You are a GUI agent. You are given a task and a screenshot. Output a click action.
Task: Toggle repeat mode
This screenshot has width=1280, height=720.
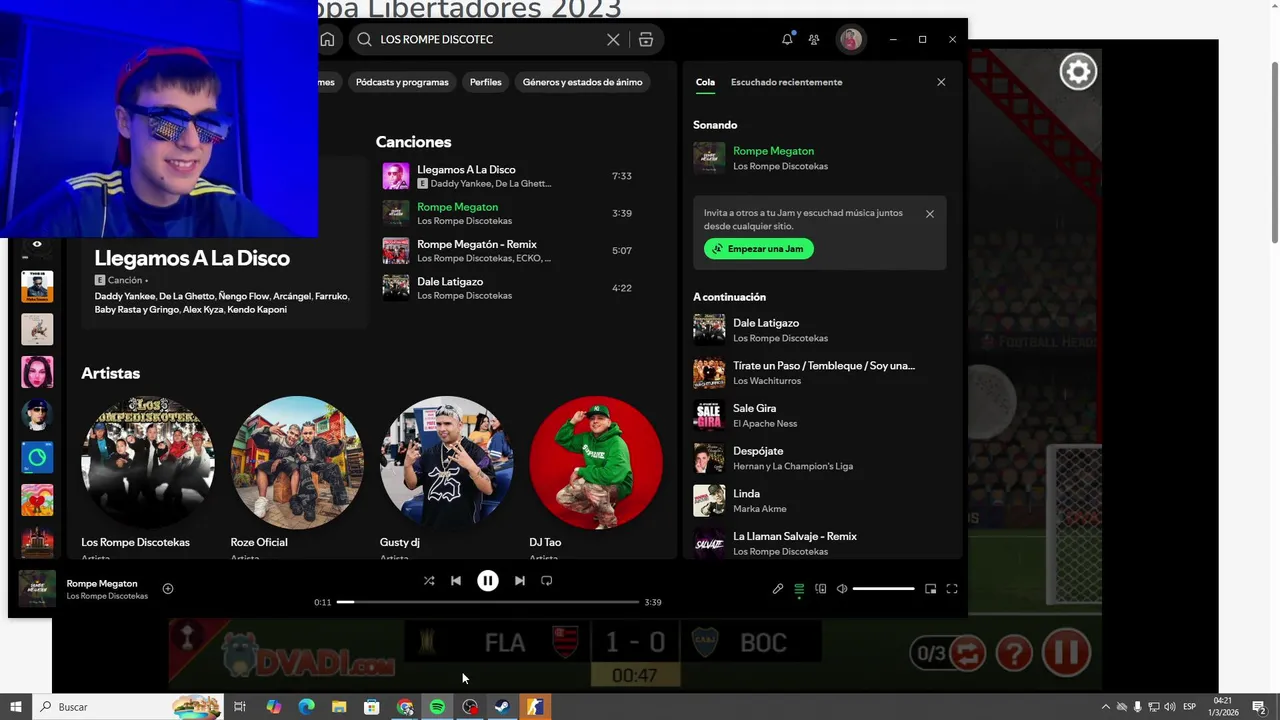[x=547, y=580]
